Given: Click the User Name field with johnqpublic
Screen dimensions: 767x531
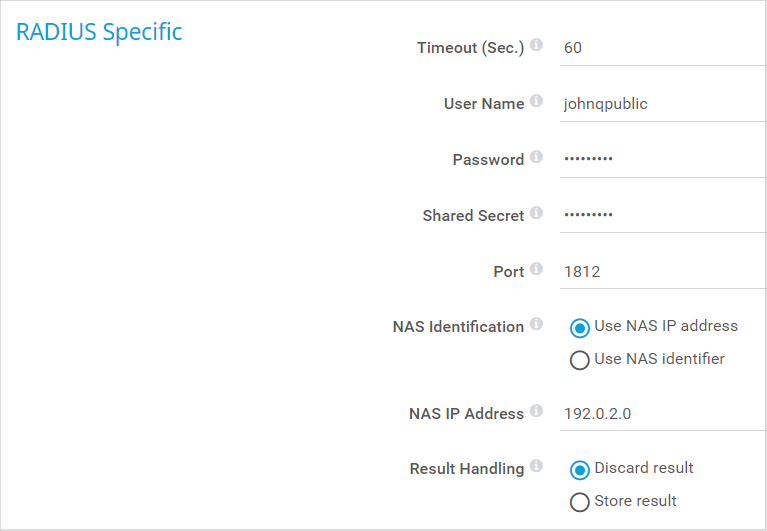Looking at the screenshot, I should tap(663, 104).
